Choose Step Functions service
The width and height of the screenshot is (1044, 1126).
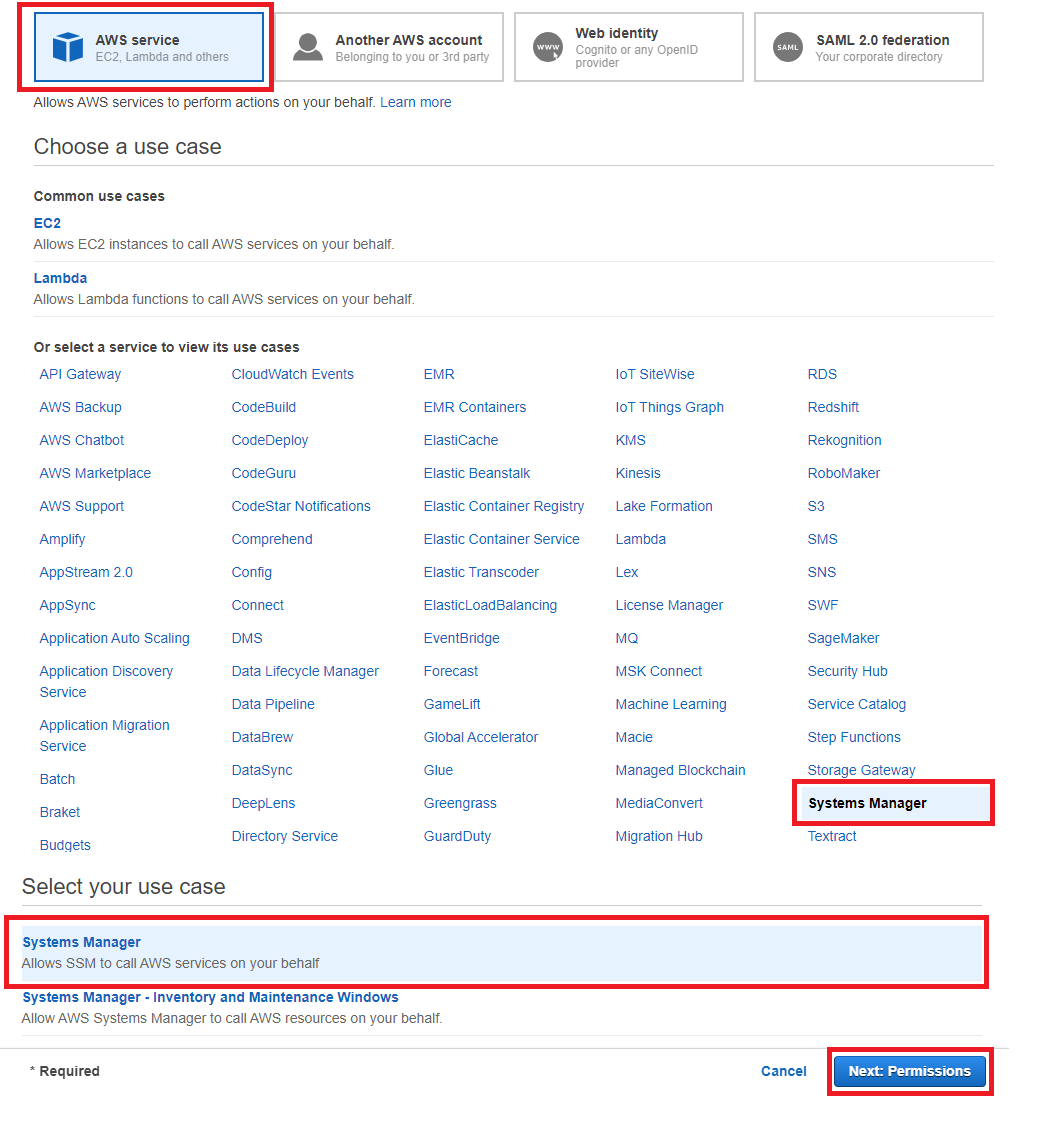[x=854, y=738]
